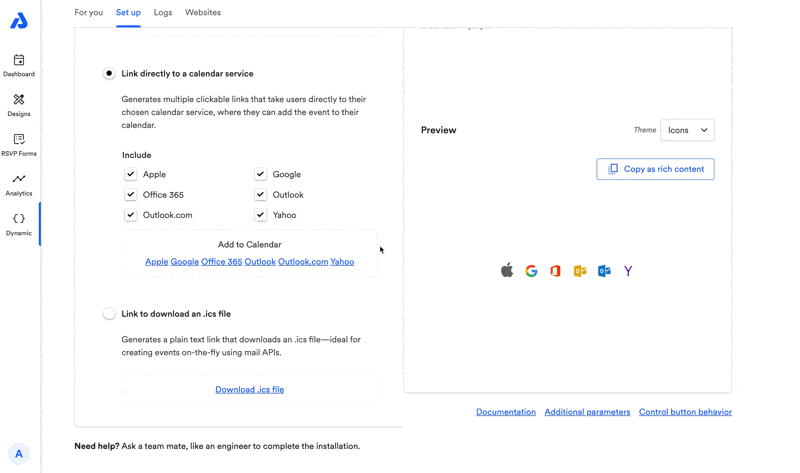Switch to the Set up tab
Image resolution: width=800 pixels, height=473 pixels.
click(x=128, y=12)
